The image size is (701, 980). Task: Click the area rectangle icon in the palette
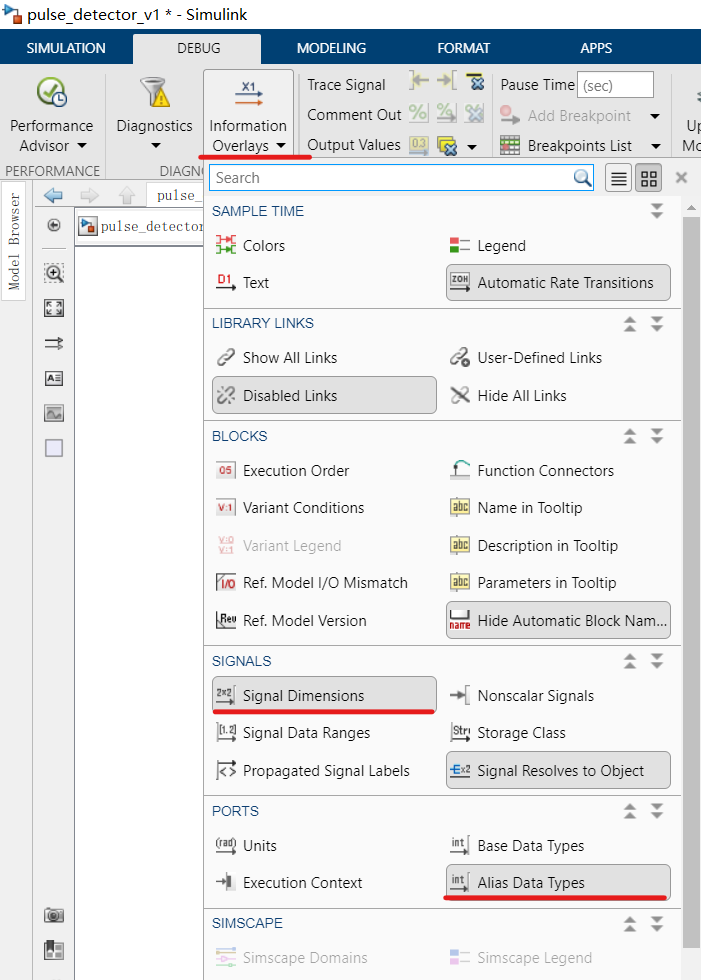click(54, 448)
